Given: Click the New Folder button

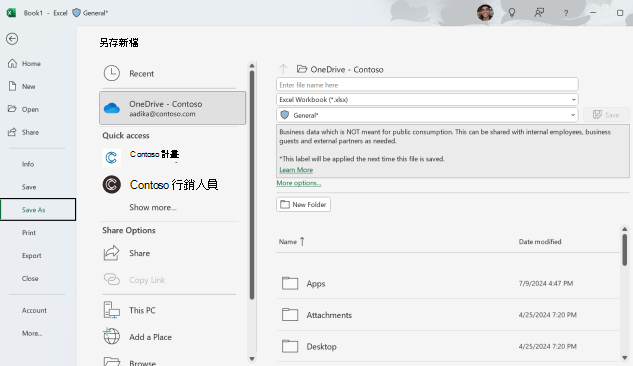Looking at the screenshot, I should 304,204.
